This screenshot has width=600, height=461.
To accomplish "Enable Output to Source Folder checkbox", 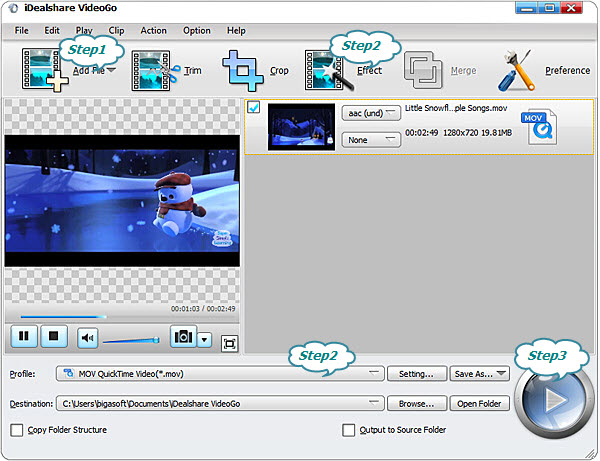I will 348,430.
